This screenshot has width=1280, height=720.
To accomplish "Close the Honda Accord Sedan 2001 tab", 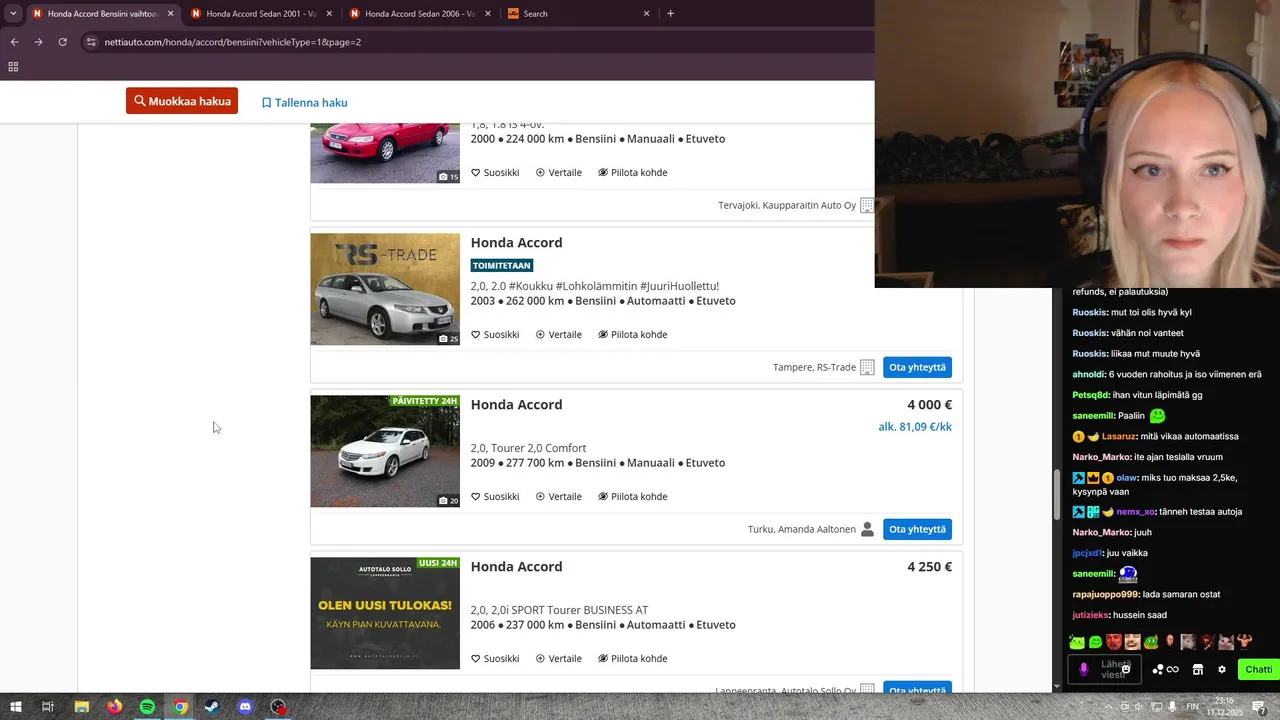I will [x=329, y=14].
